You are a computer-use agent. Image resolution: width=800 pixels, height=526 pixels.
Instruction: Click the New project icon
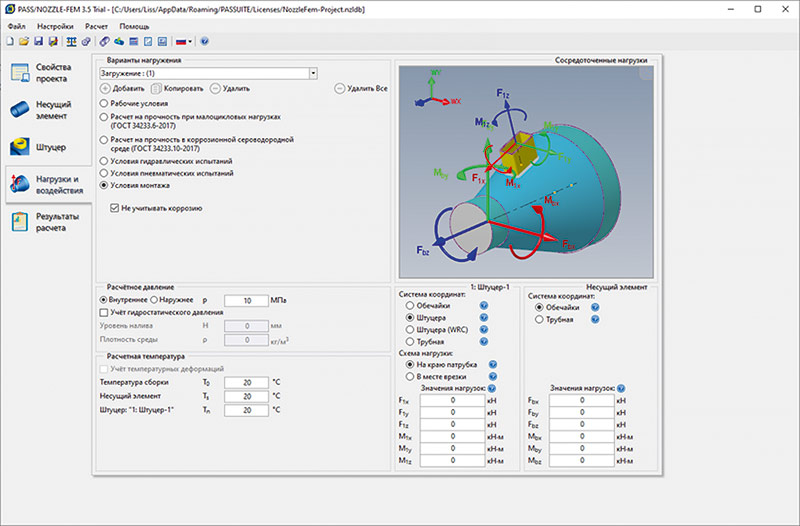[10, 41]
